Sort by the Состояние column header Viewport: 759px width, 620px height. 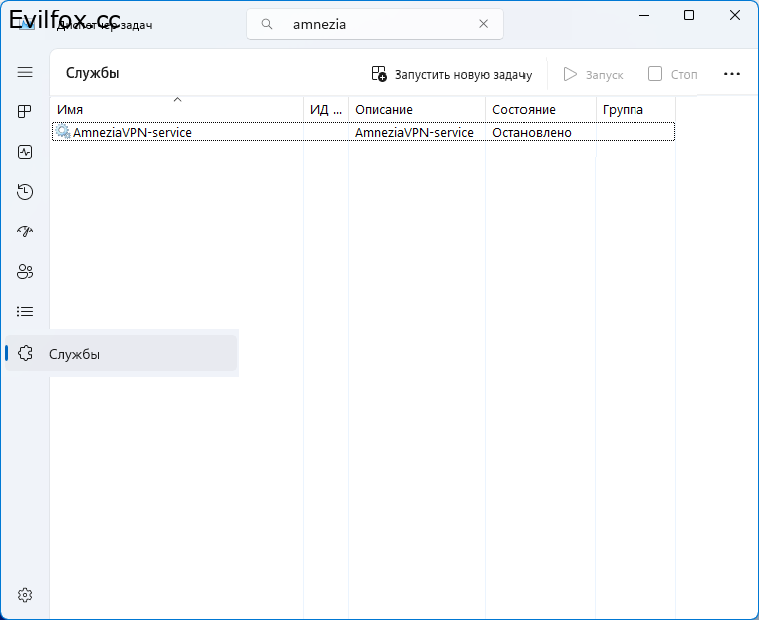pyautogui.click(x=539, y=109)
